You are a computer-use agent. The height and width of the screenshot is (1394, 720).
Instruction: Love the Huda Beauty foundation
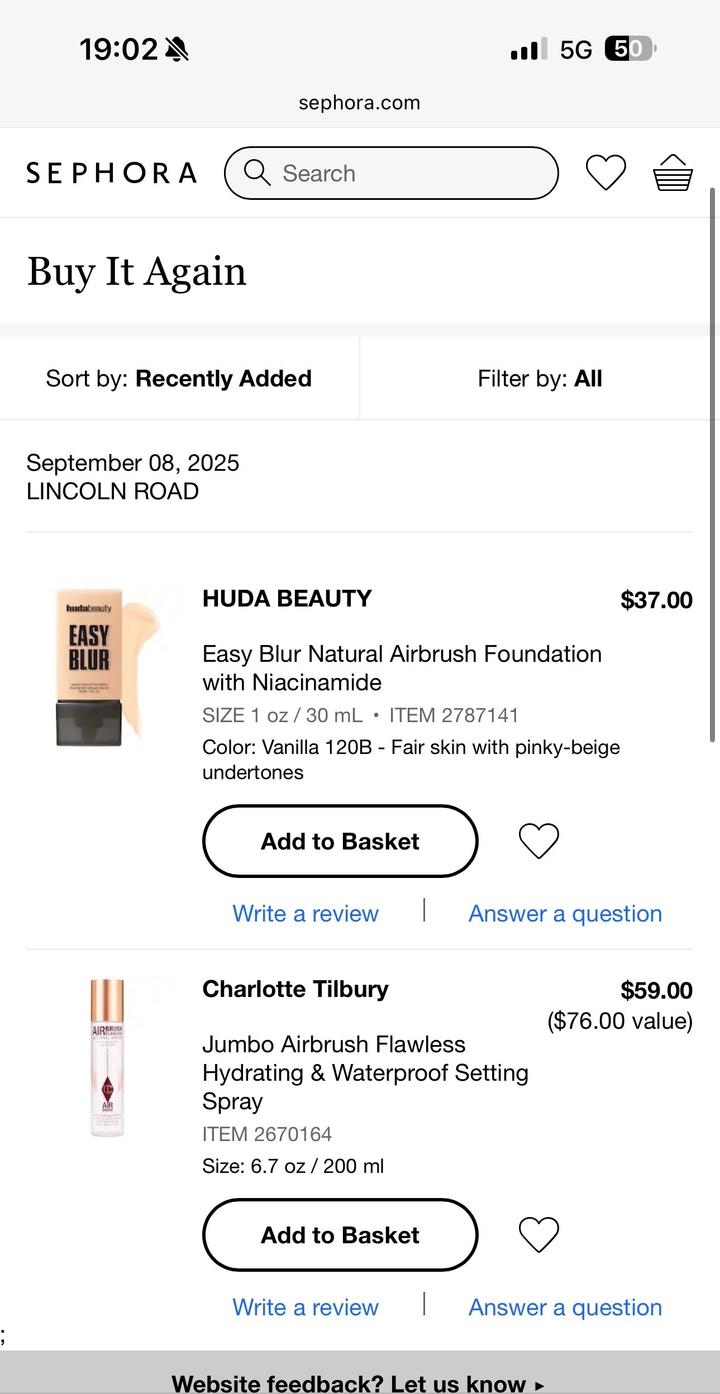coord(539,841)
